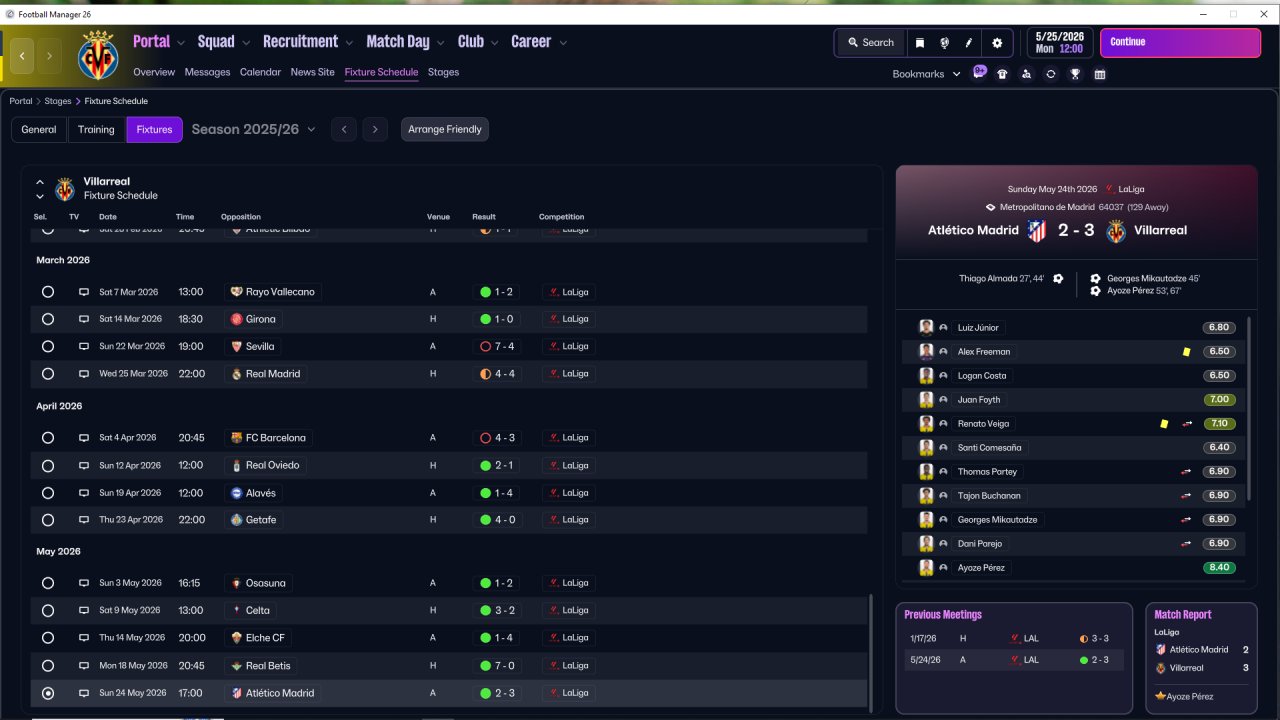
Task: Expand the Career menu dropdown arrow
Action: tap(563, 43)
